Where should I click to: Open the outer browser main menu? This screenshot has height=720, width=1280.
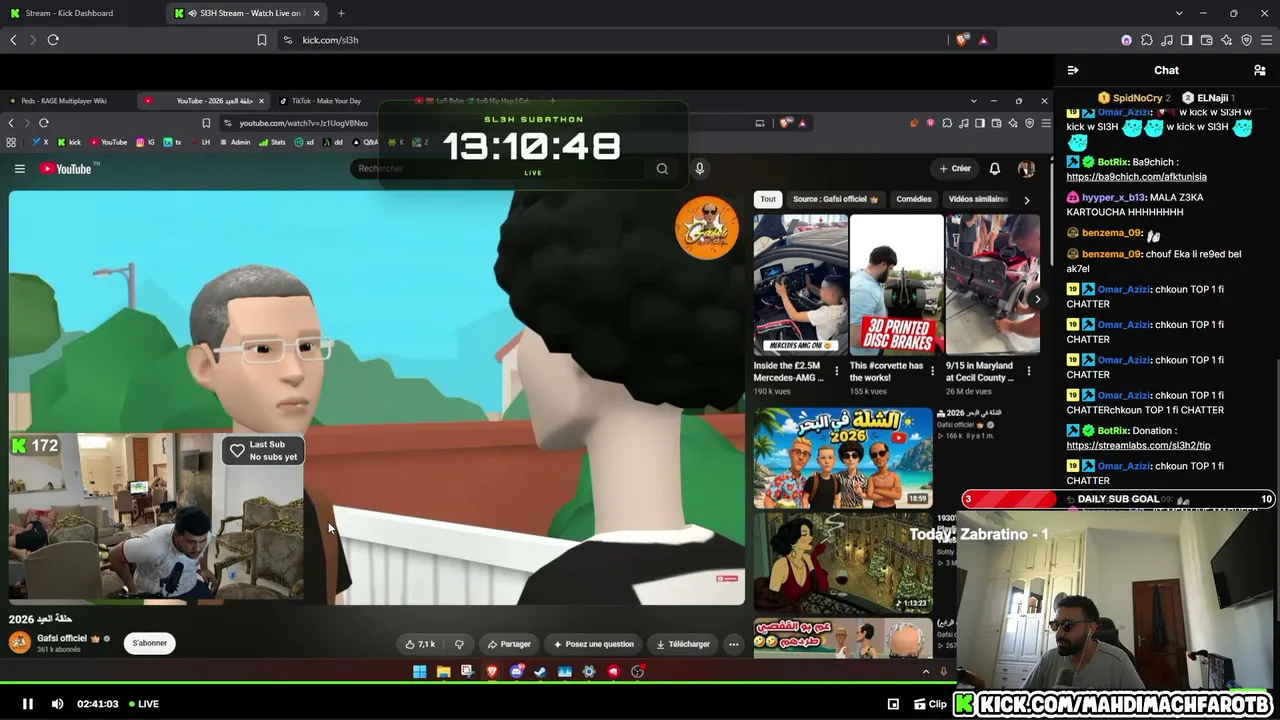1267,40
